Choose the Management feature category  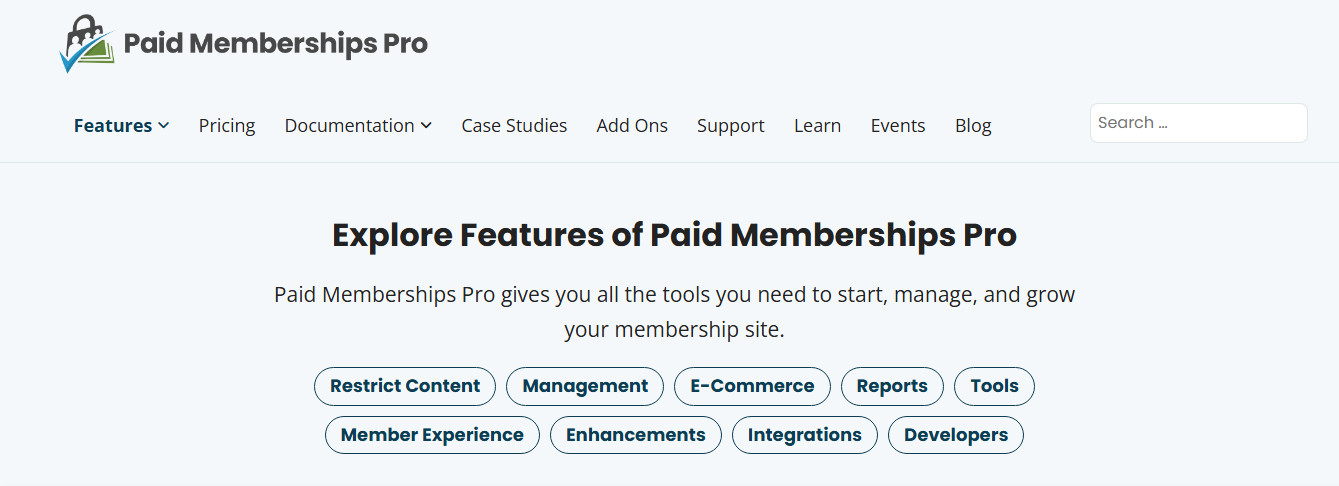(x=585, y=386)
